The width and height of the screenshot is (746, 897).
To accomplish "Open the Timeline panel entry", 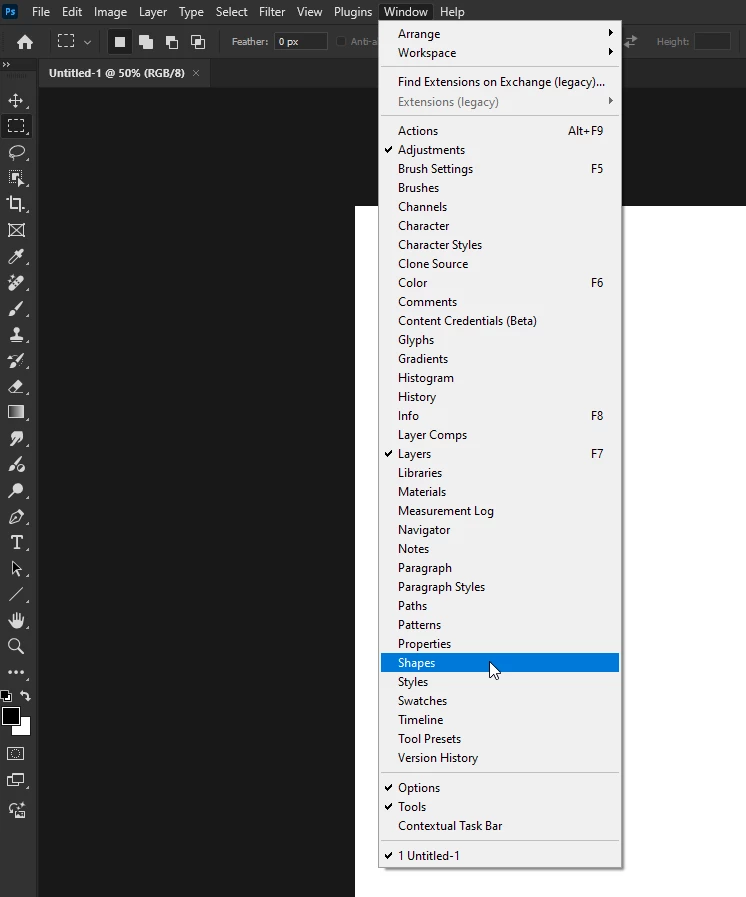I will coord(500,720).
